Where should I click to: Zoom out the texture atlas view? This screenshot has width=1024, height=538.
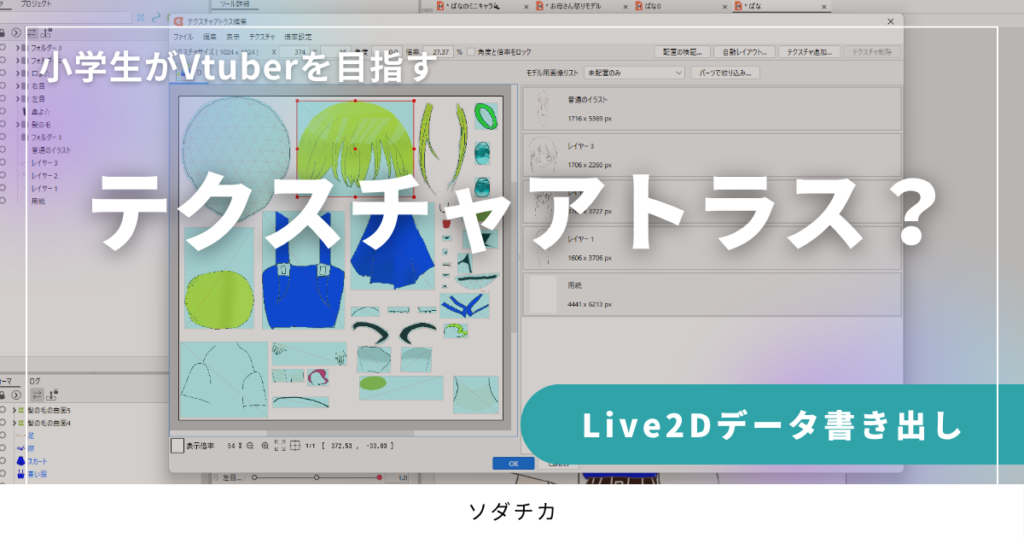point(250,446)
